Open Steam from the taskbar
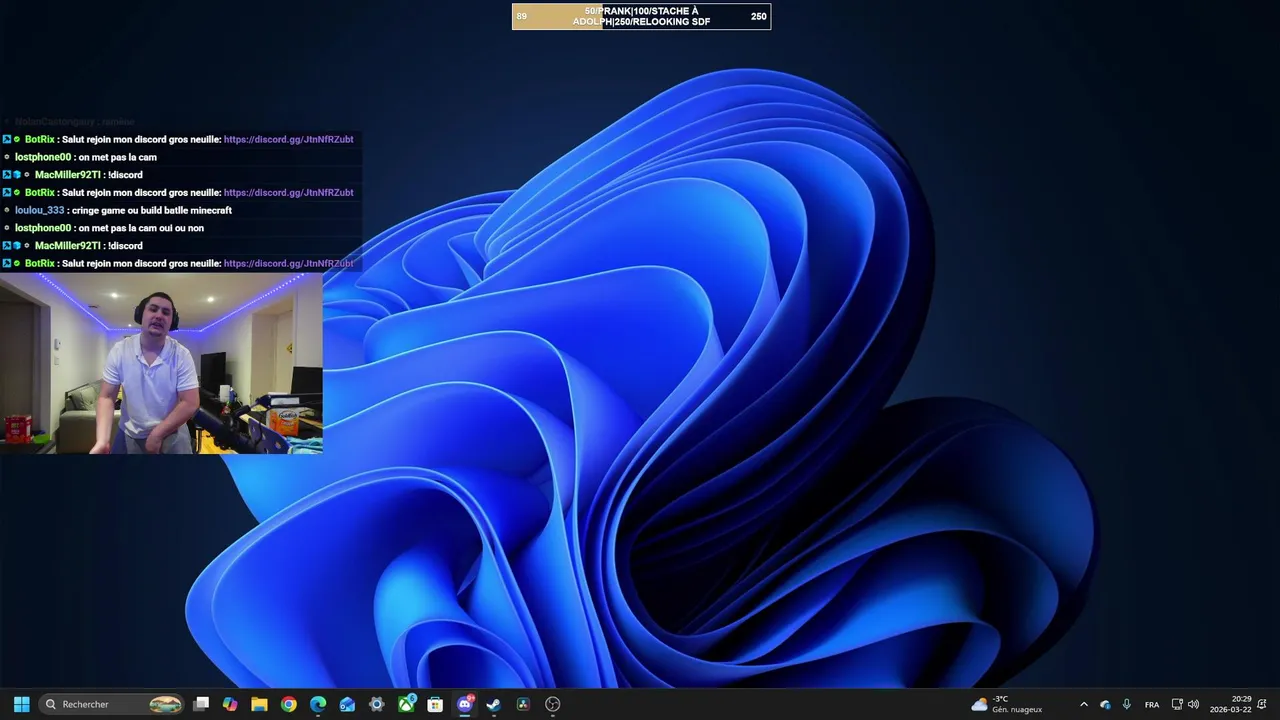Image resolution: width=1280 pixels, height=720 pixels. pos(494,704)
